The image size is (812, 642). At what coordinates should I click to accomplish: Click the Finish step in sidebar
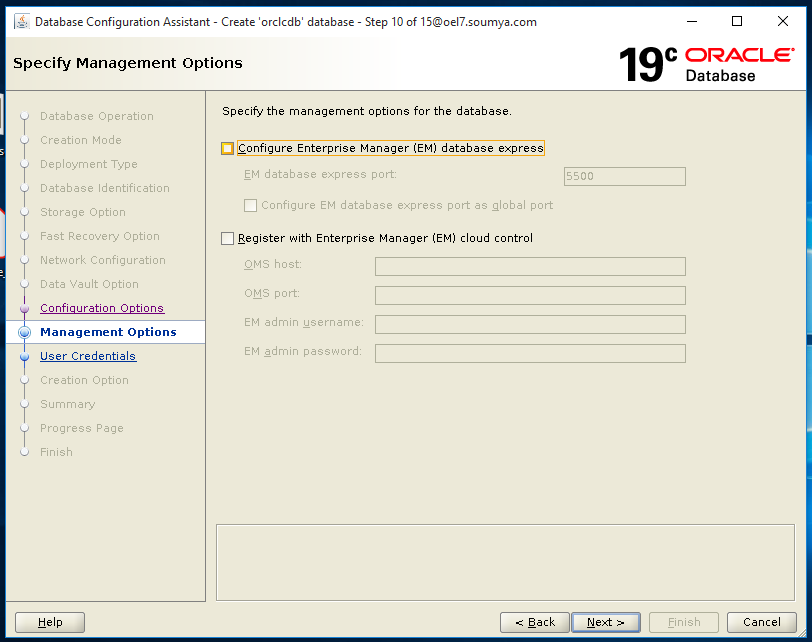(56, 452)
